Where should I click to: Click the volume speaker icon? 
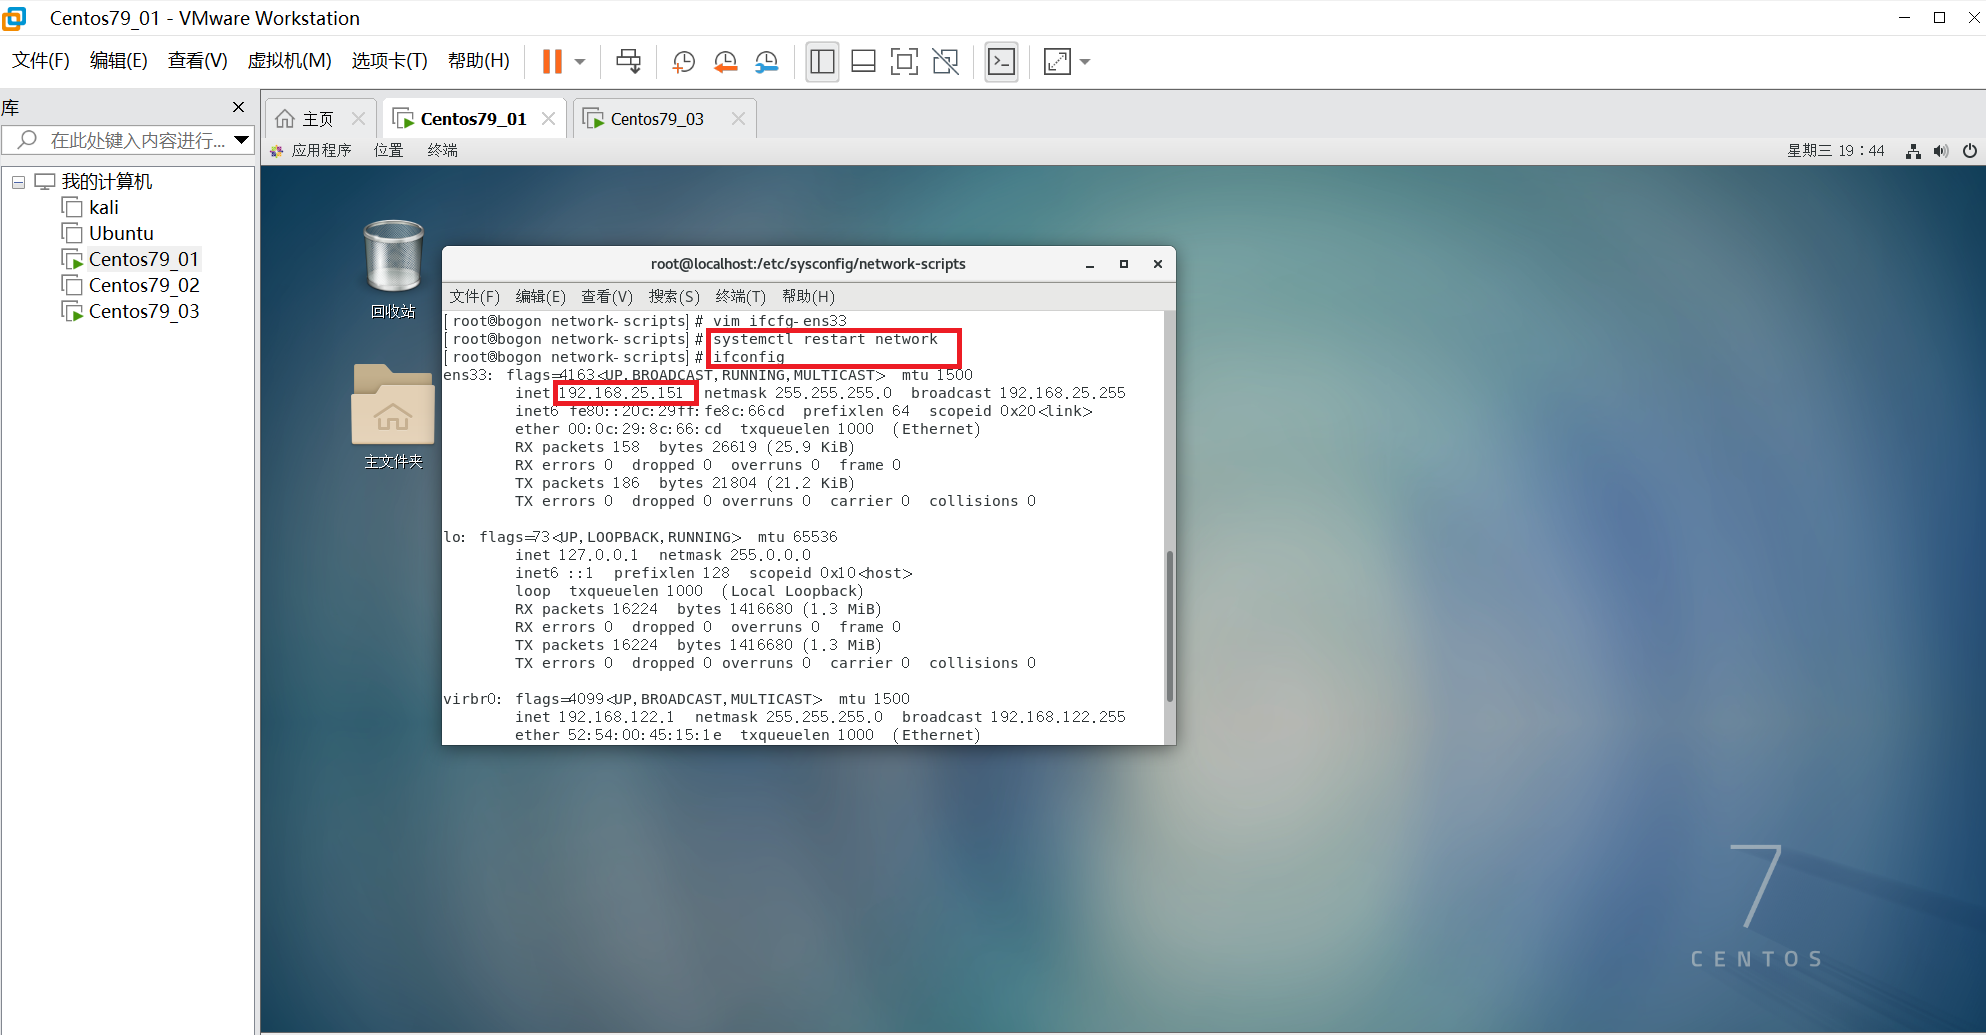[1940, 151]
